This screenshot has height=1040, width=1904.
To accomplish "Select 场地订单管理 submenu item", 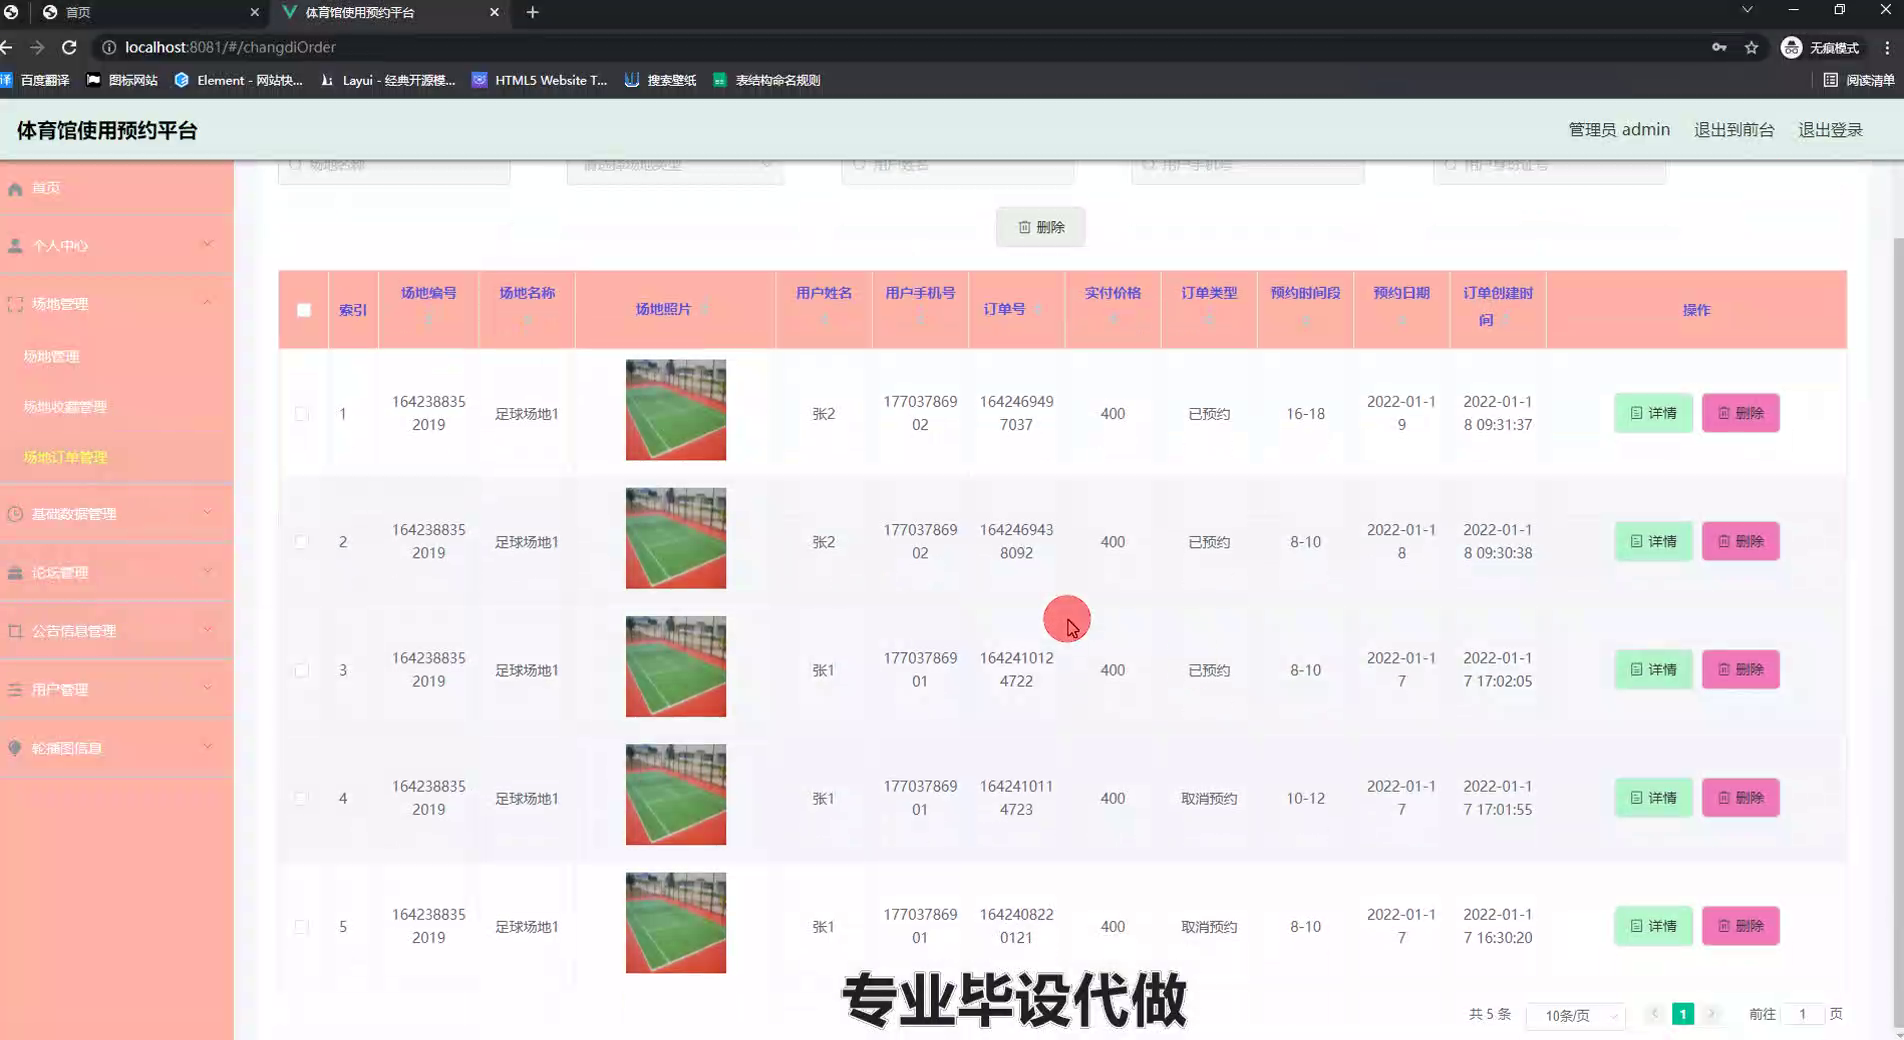I will click(x=65, y=457).
